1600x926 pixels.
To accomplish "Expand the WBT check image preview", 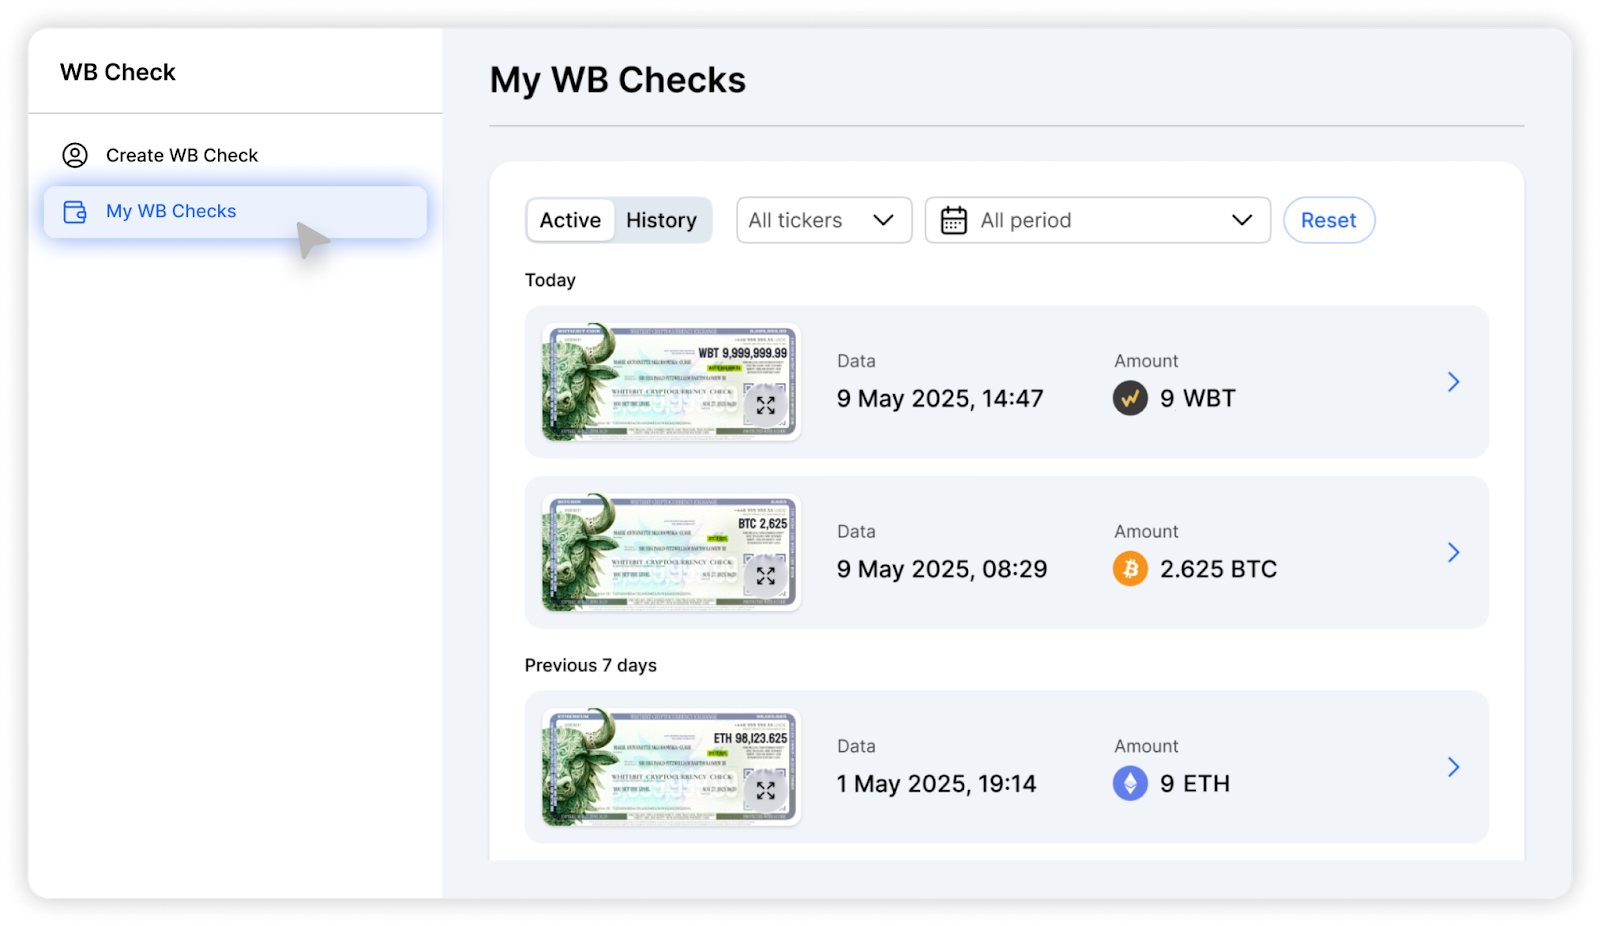I will [x=766, y=405].
